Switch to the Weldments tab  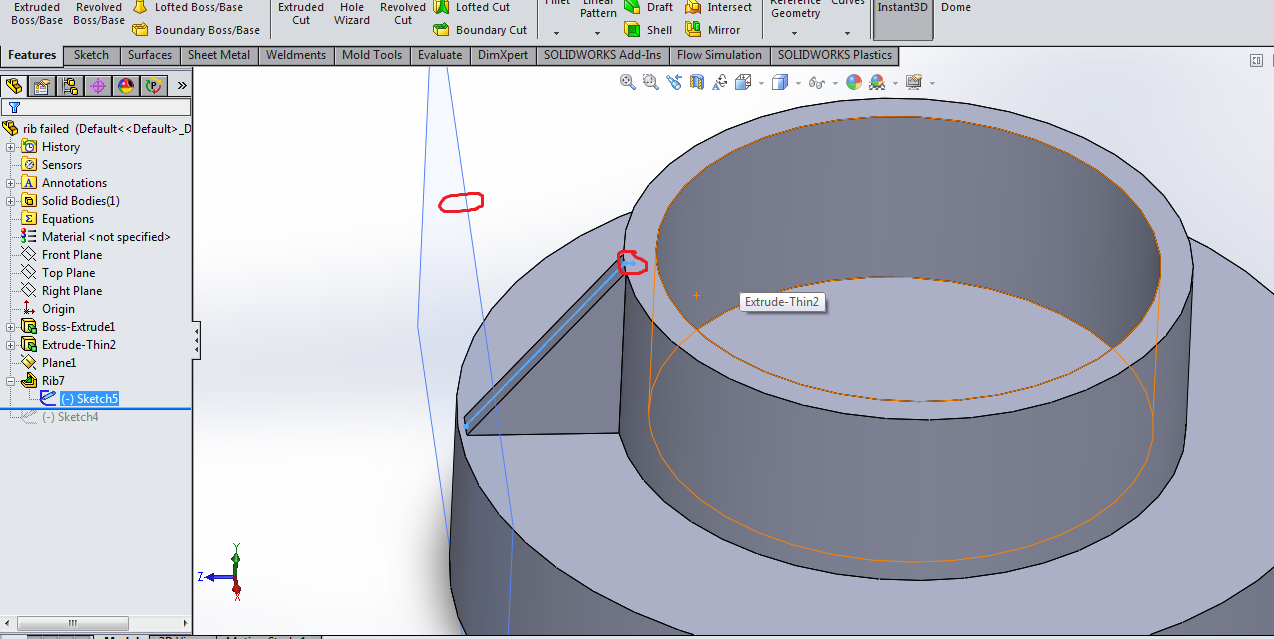click(296, 55)
